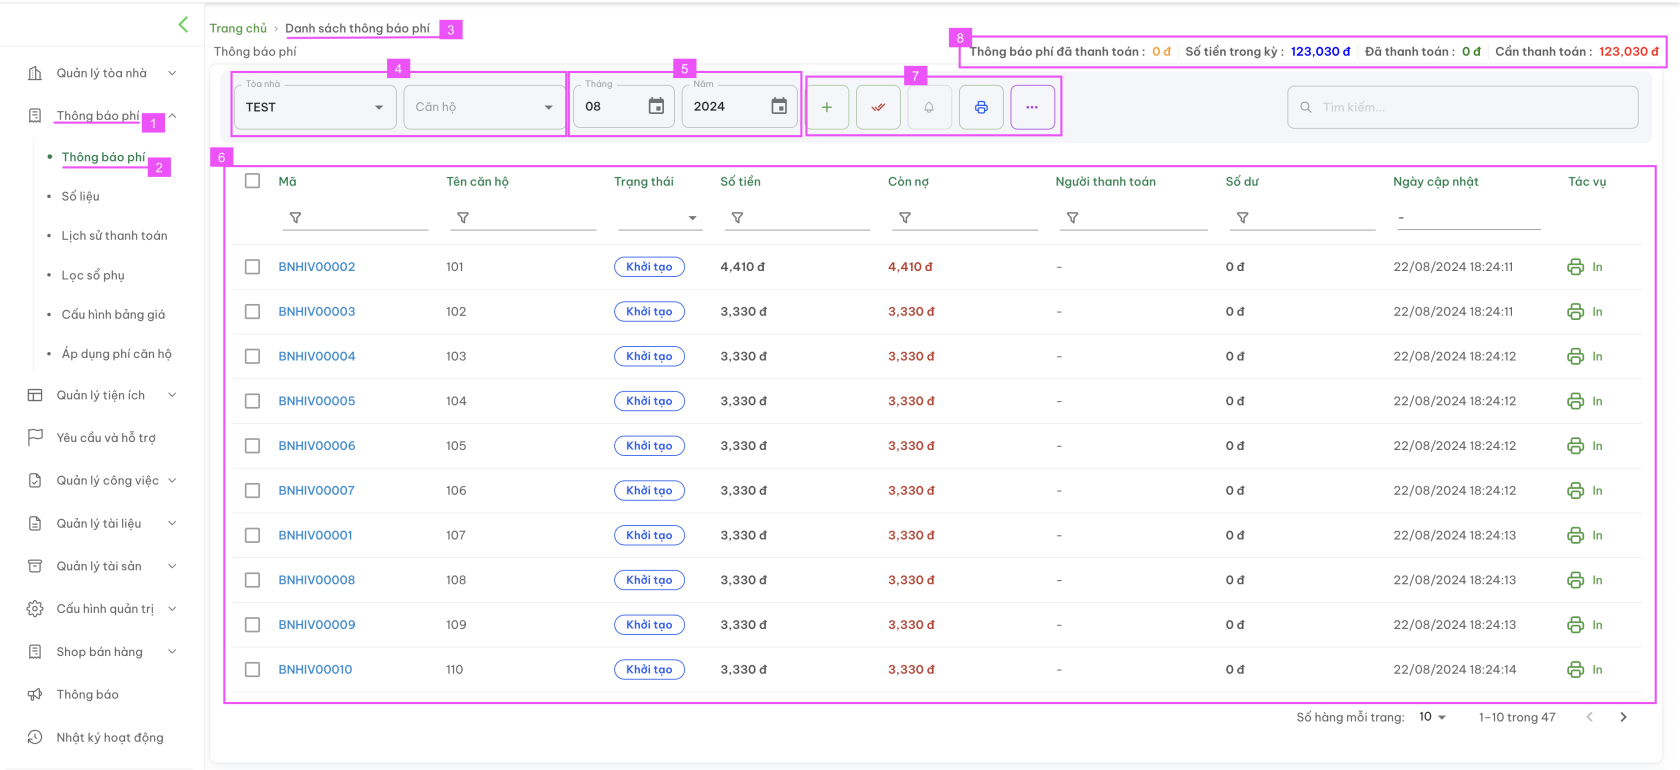The height and width of the screenshot is (770, 1680).
Task: Click the red double-check approve button
Action: pos(878,107)
